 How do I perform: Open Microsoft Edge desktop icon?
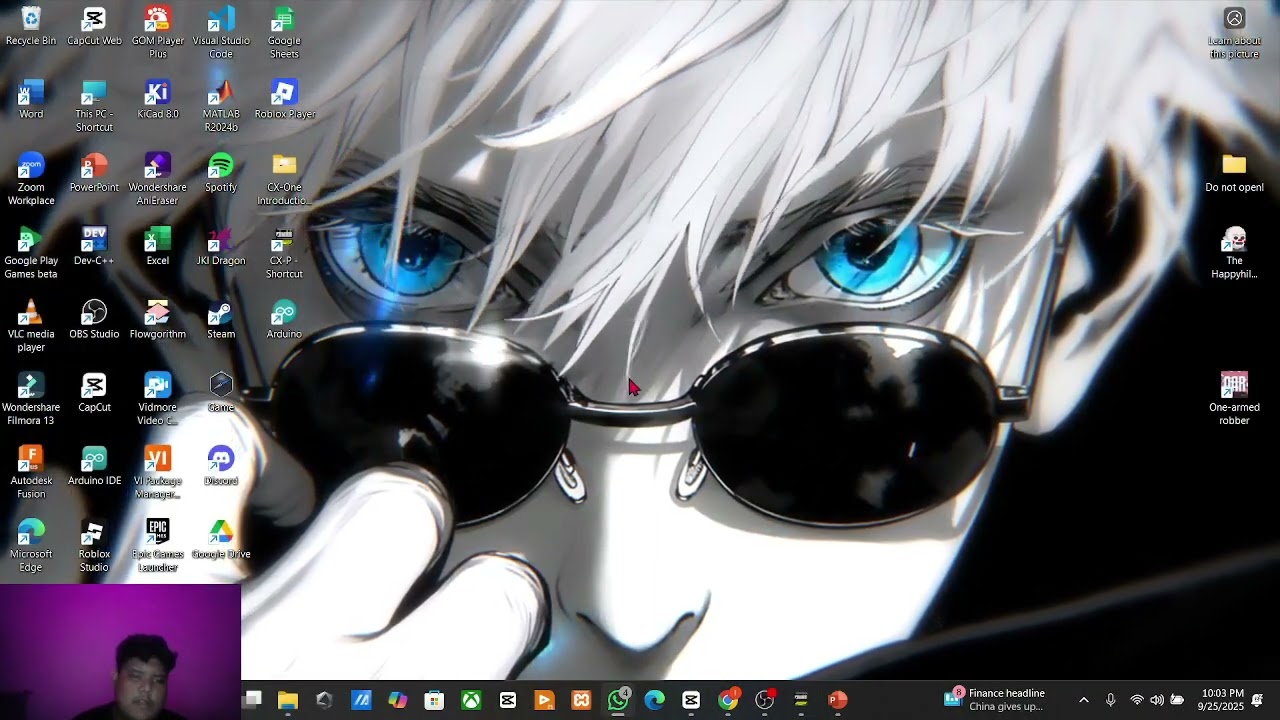31,546
